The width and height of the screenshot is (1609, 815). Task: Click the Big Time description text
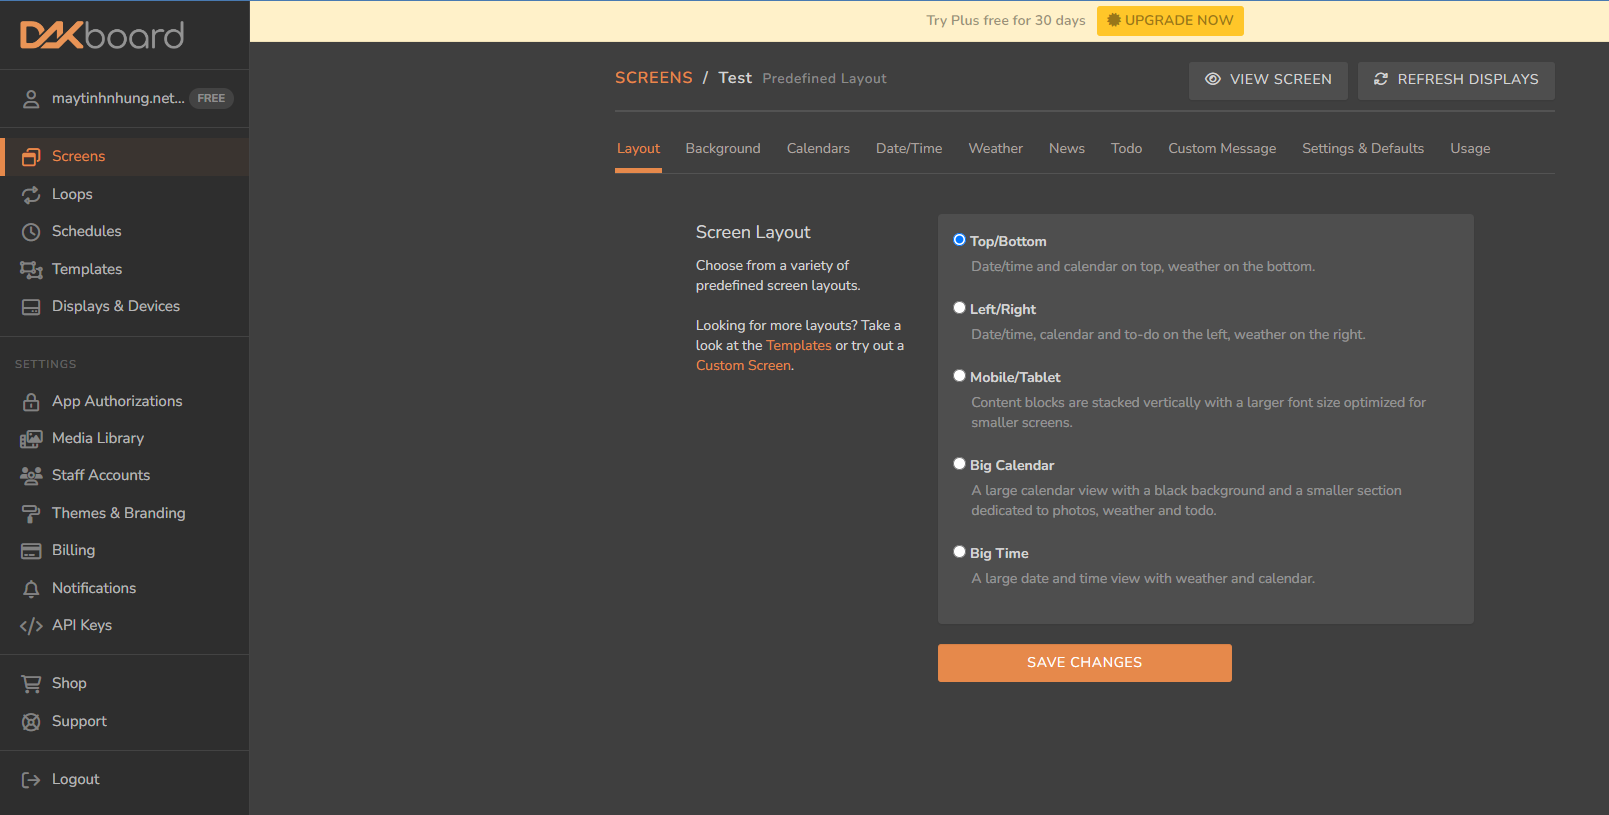(x=1143, y=578)
